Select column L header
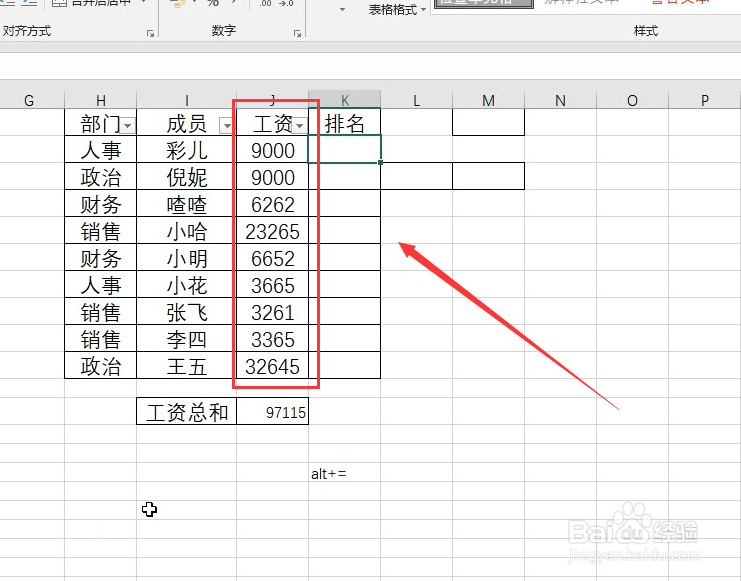Screen dimensions: 741x581 [416, 100]
